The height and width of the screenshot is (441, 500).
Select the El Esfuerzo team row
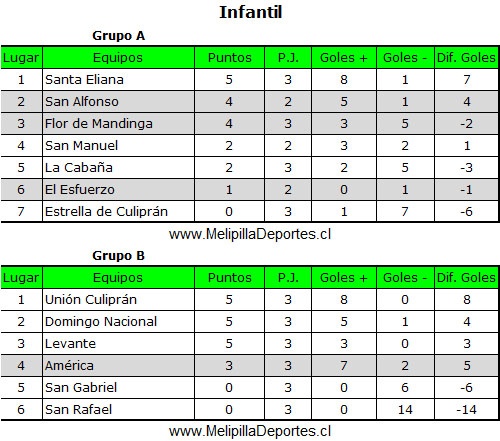coord(250,190)
